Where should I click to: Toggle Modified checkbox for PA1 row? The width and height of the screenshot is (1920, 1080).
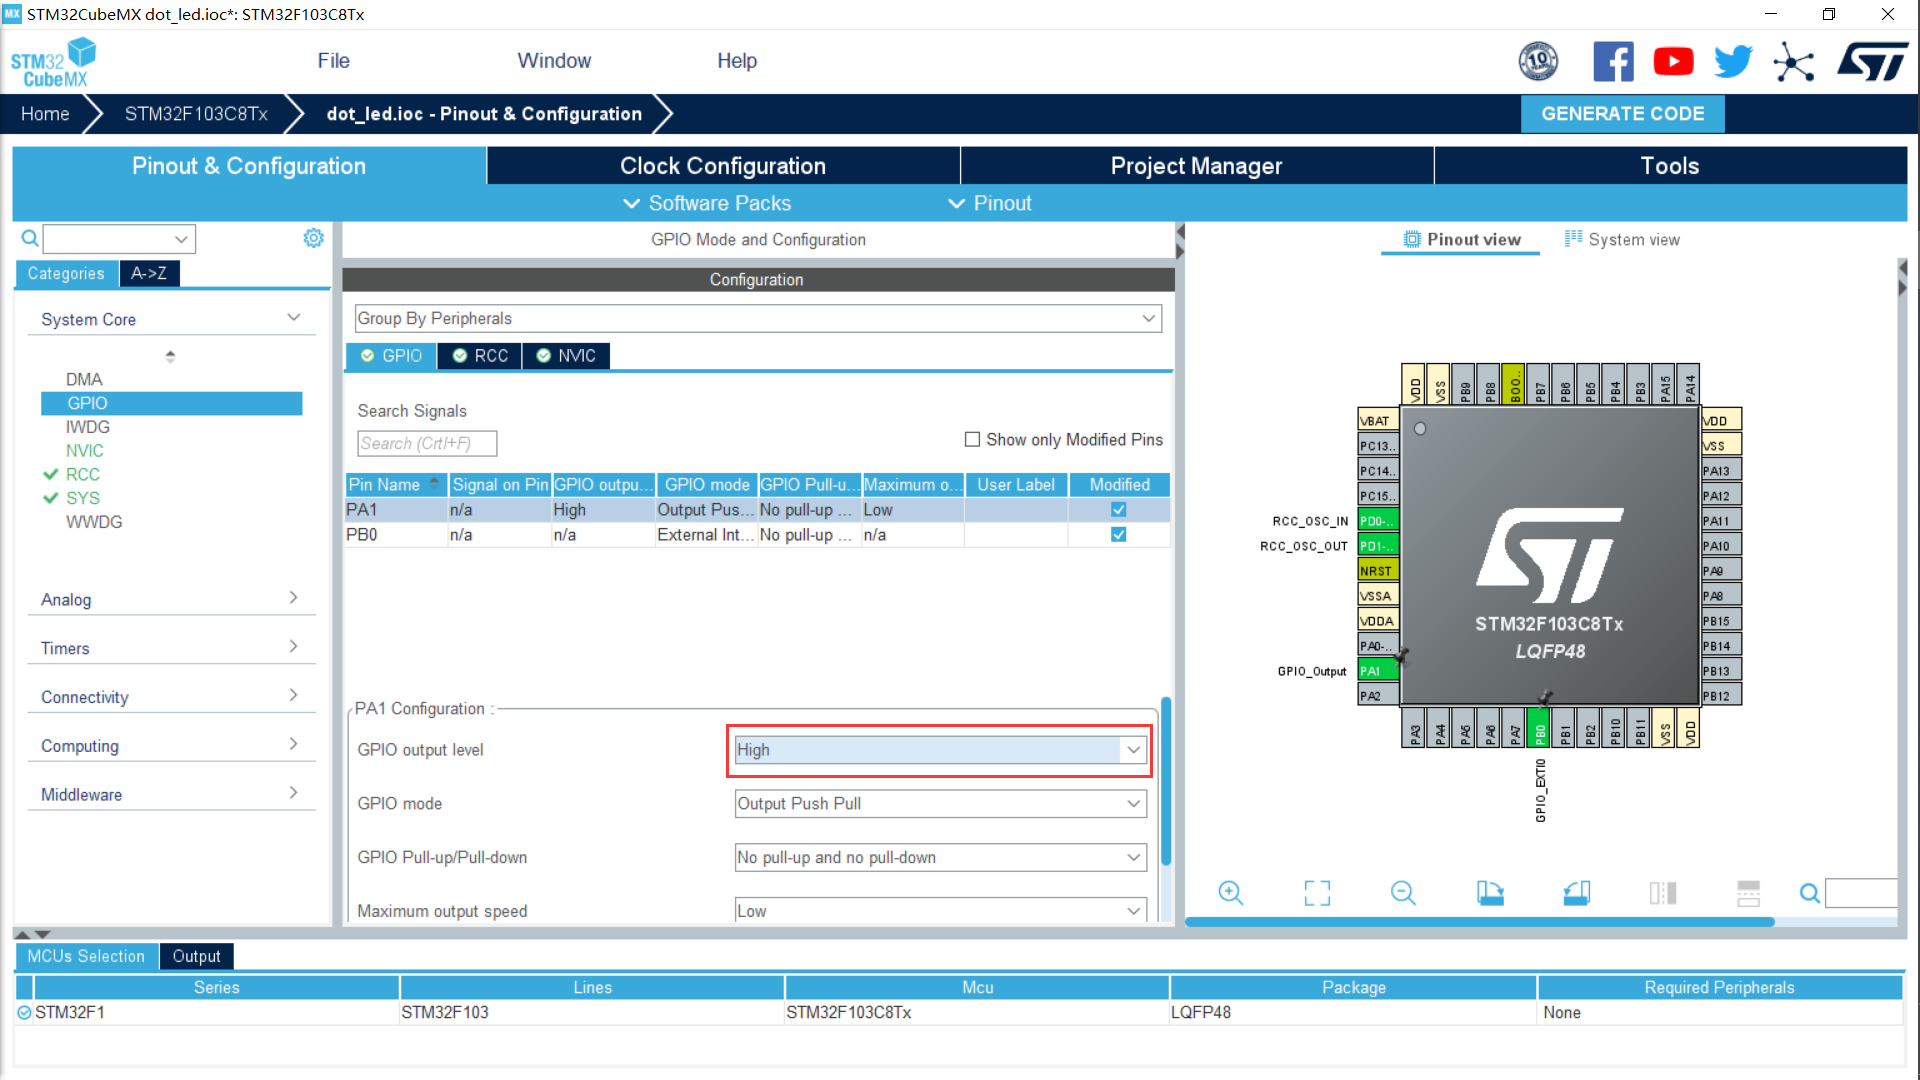point(1119,509)
